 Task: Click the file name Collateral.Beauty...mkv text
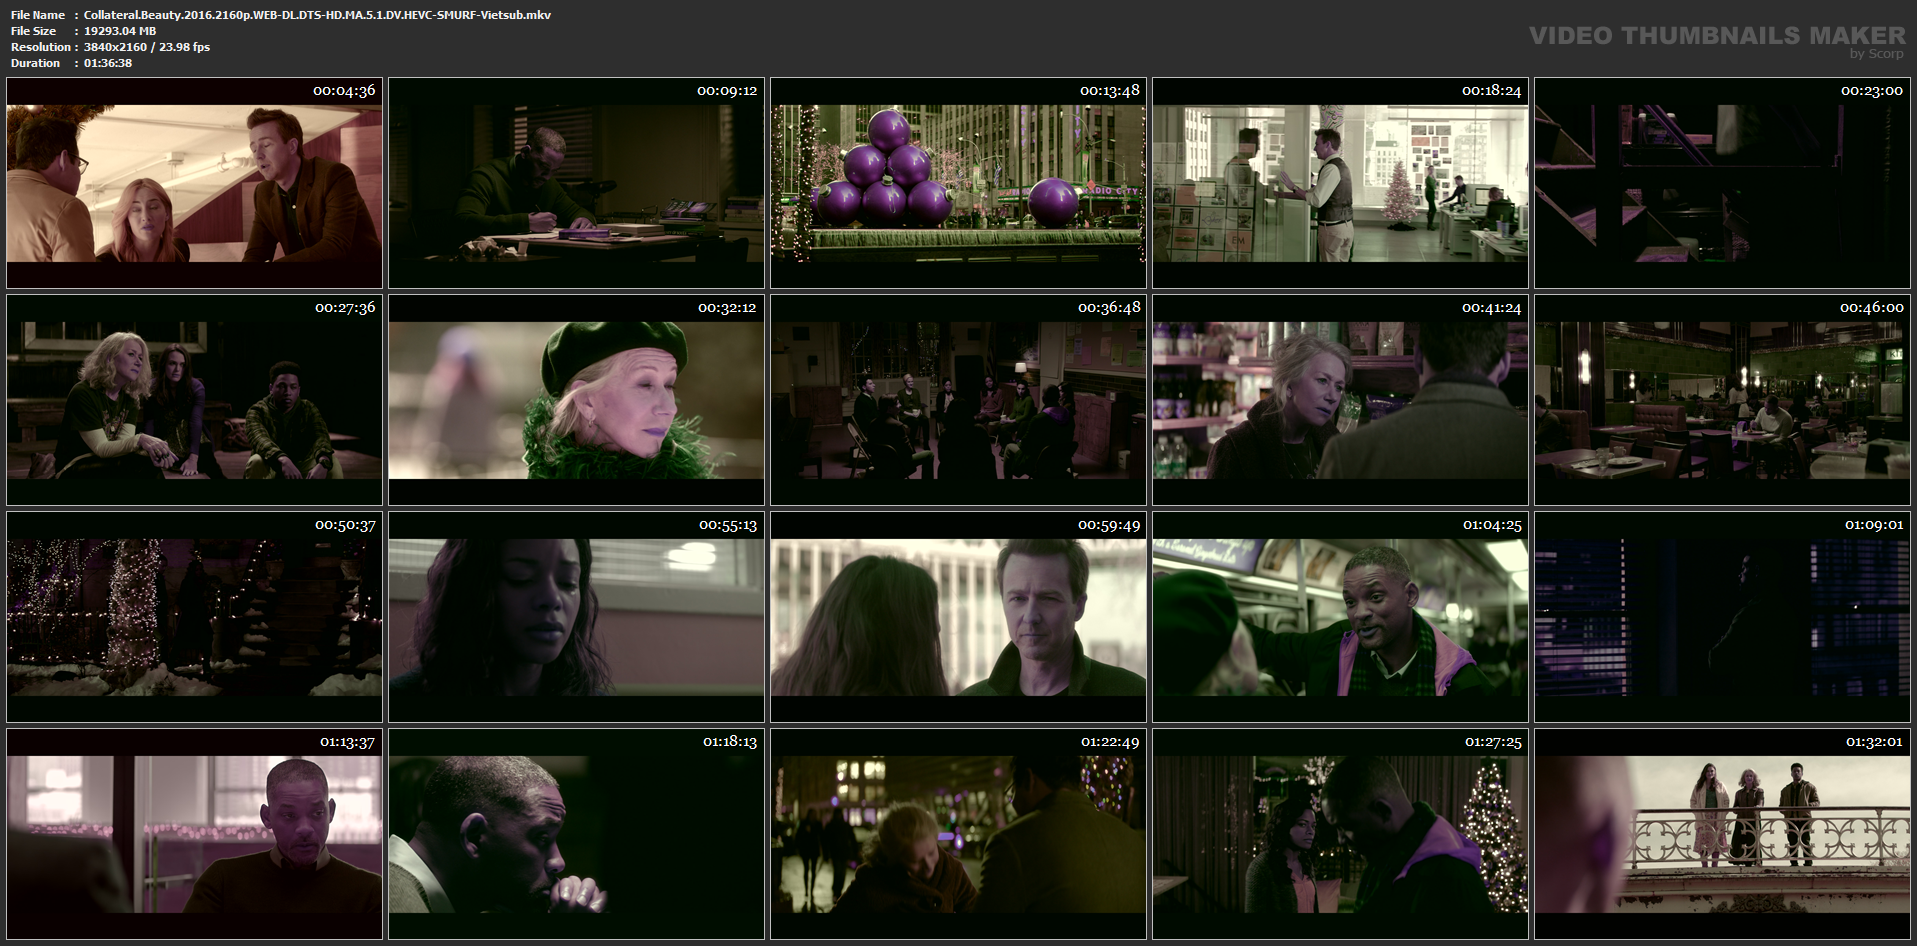tap(317, 15)
